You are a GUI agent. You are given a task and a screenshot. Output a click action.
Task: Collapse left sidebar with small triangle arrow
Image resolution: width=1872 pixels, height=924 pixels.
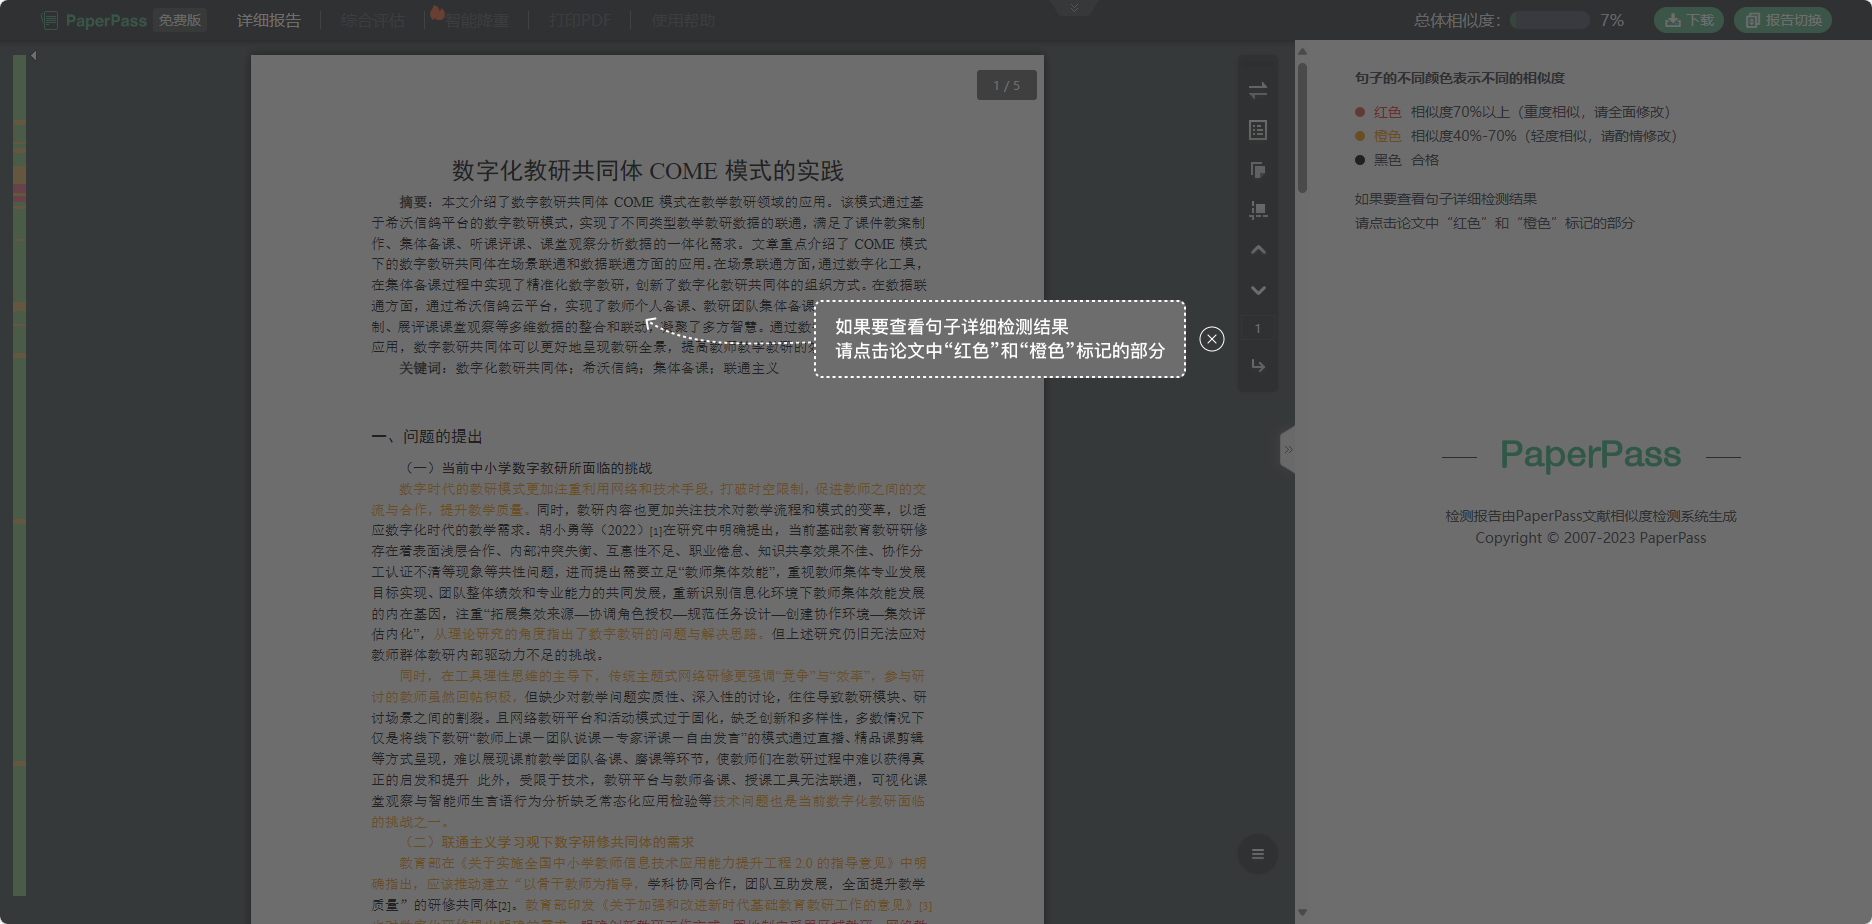[33, 56]
